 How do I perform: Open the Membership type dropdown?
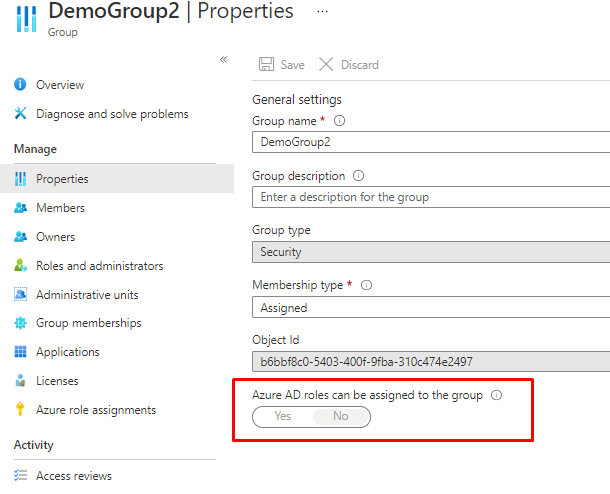[430, 308]
